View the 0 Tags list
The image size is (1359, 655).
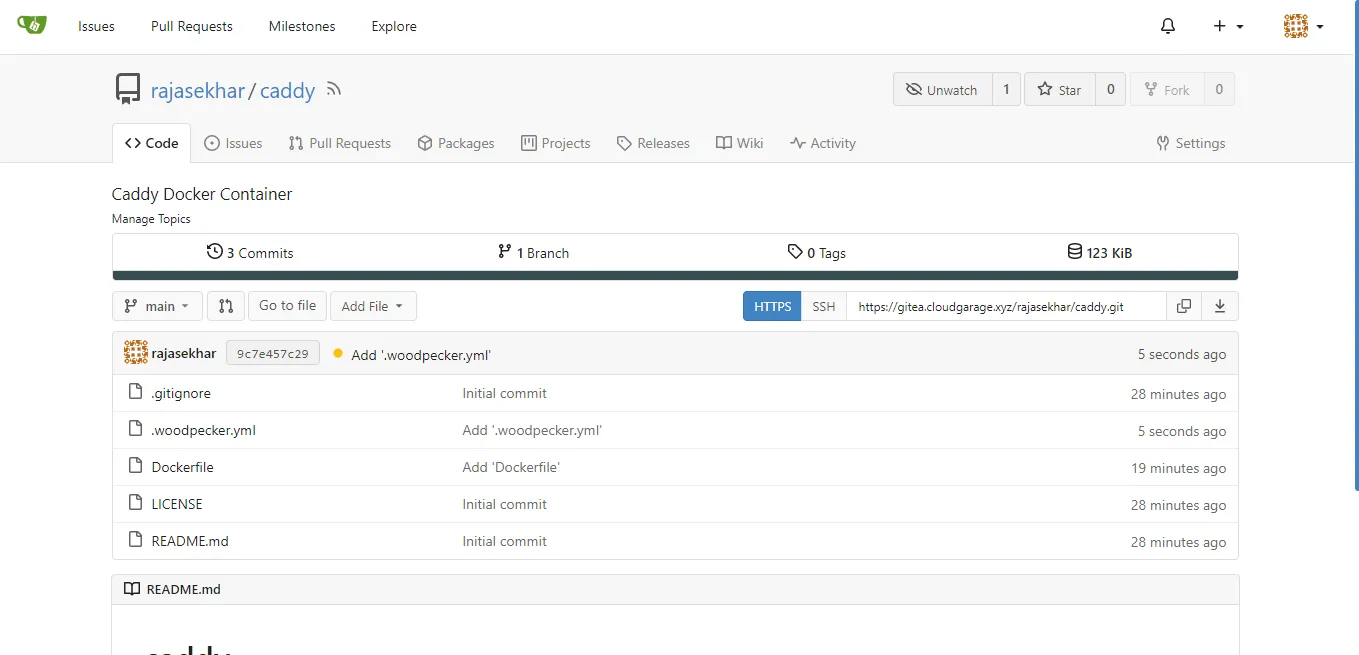coord(816,252)
